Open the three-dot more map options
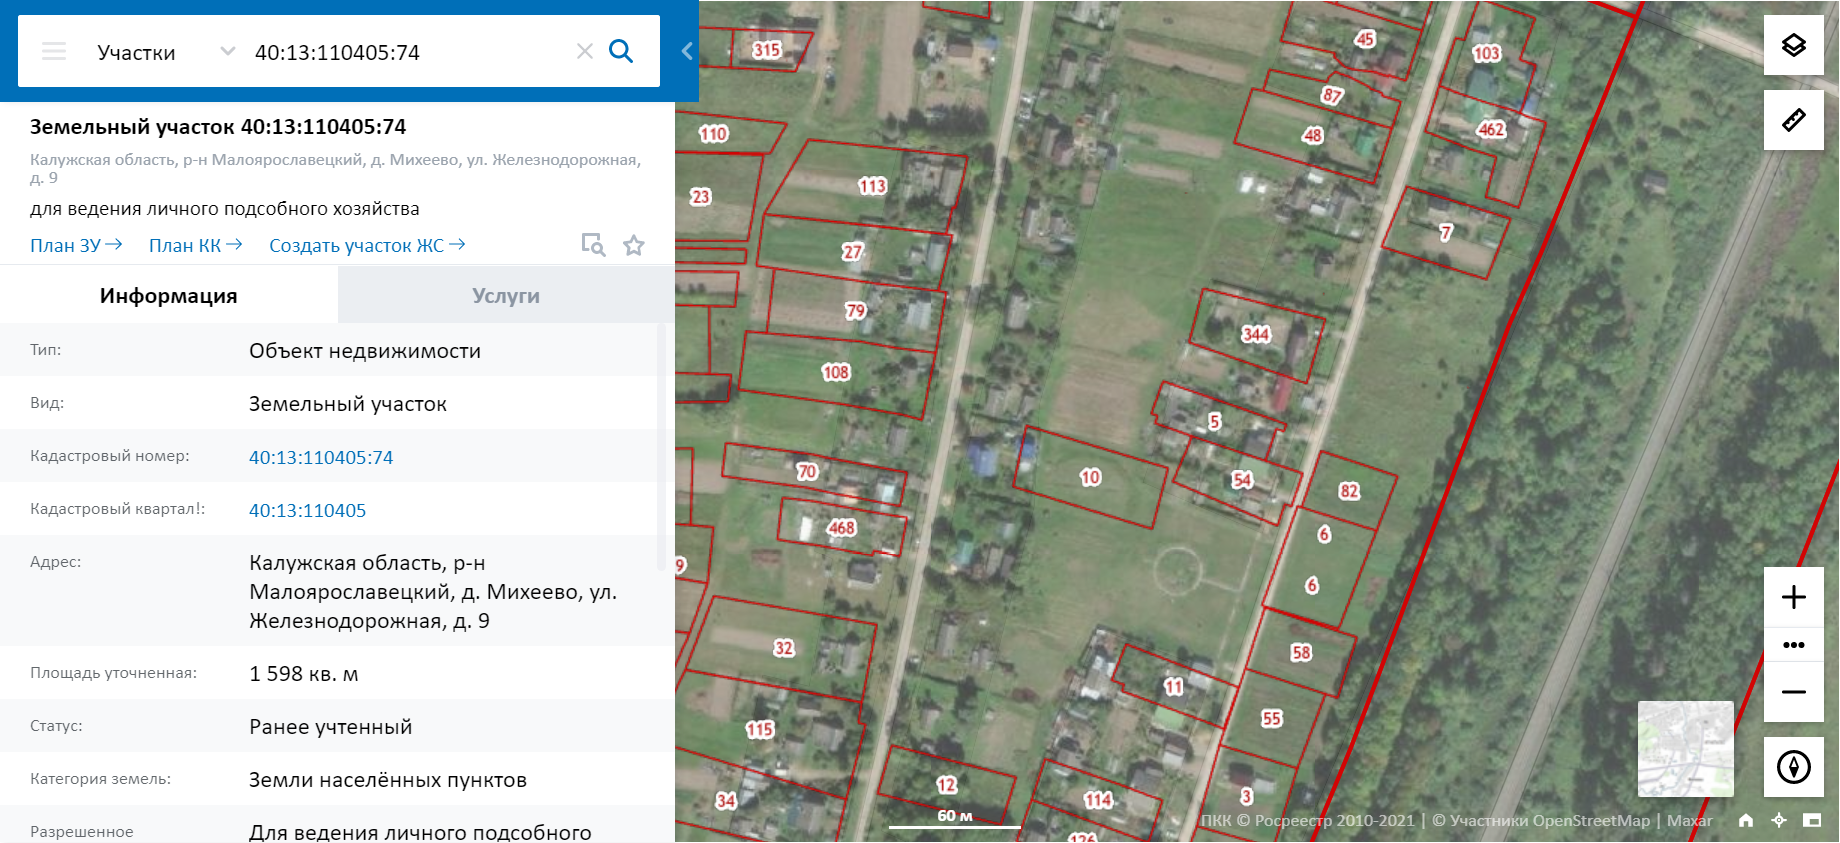Image resolution: width=1840 pixels, height=843 pixels. [1794, 645]
